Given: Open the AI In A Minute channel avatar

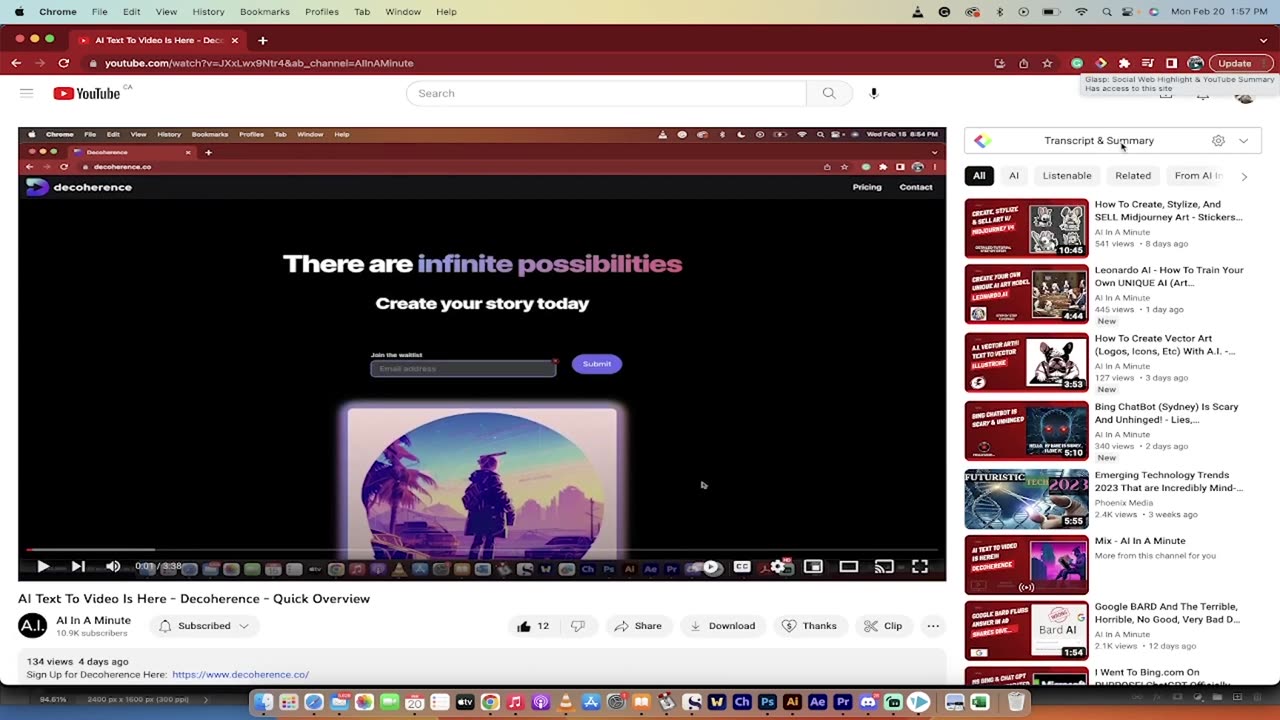Looking at the screenshot, I should [x=33, y=626].
